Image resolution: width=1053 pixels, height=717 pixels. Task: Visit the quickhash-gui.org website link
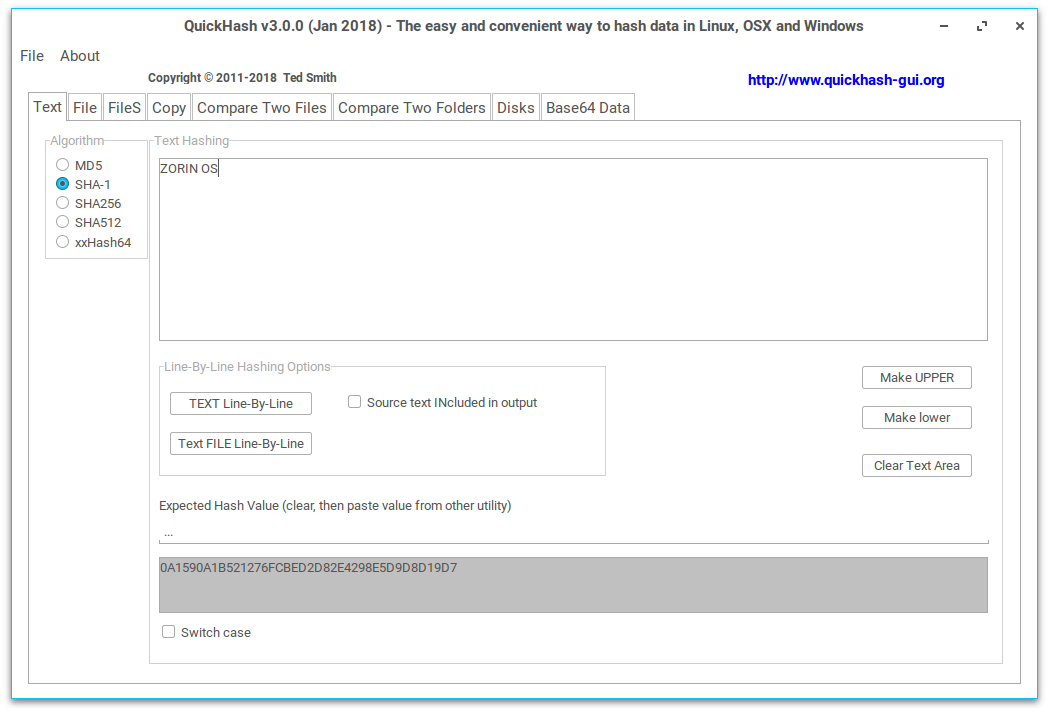[x=846, y=80]
